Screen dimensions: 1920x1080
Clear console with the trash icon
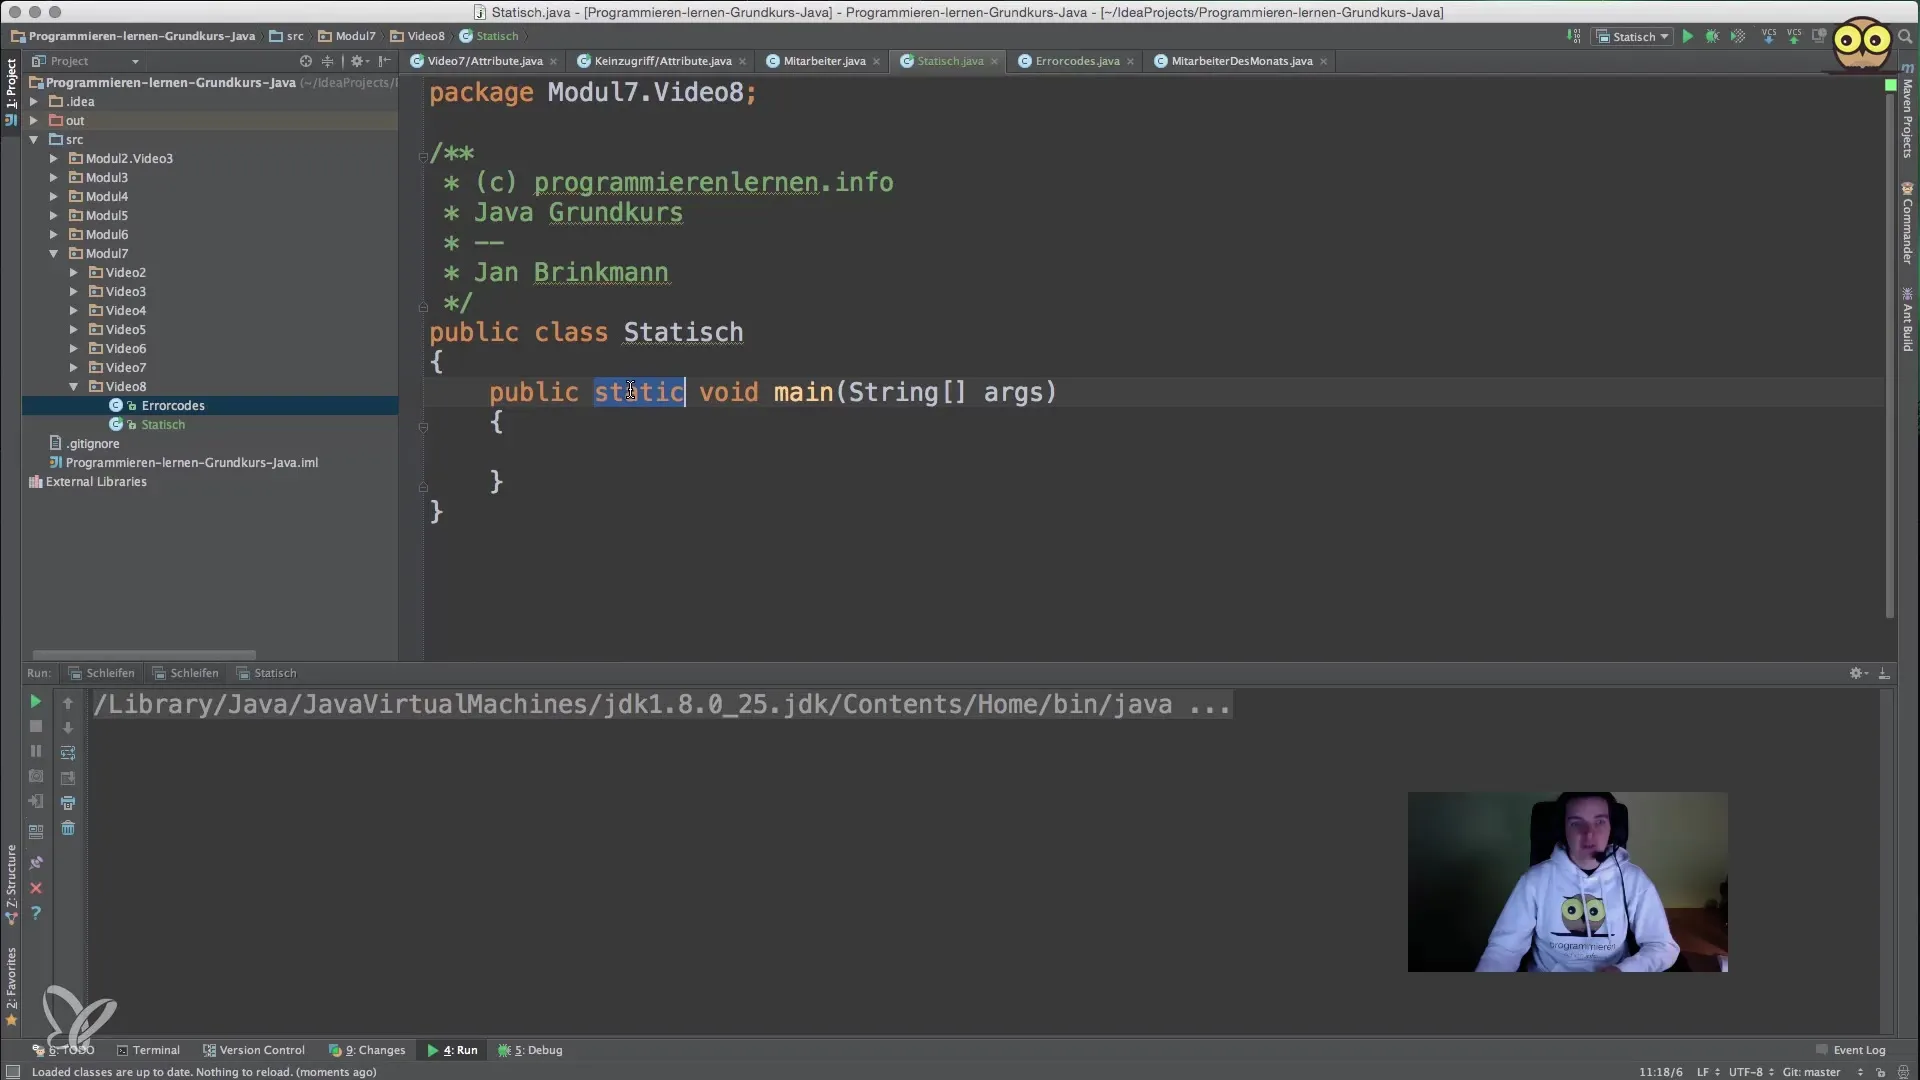pos(68,828)
